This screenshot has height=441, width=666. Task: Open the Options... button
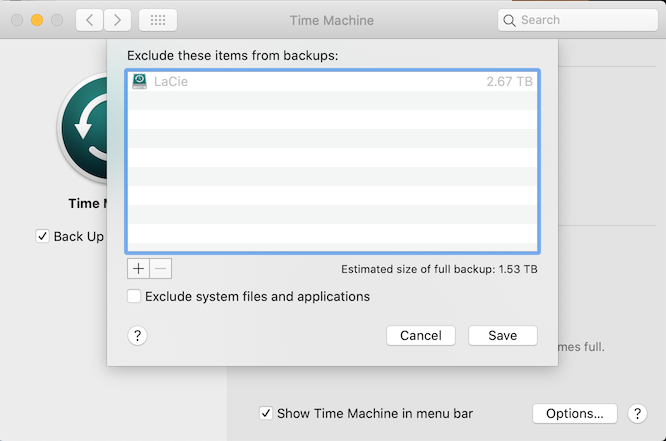[574, 413]
